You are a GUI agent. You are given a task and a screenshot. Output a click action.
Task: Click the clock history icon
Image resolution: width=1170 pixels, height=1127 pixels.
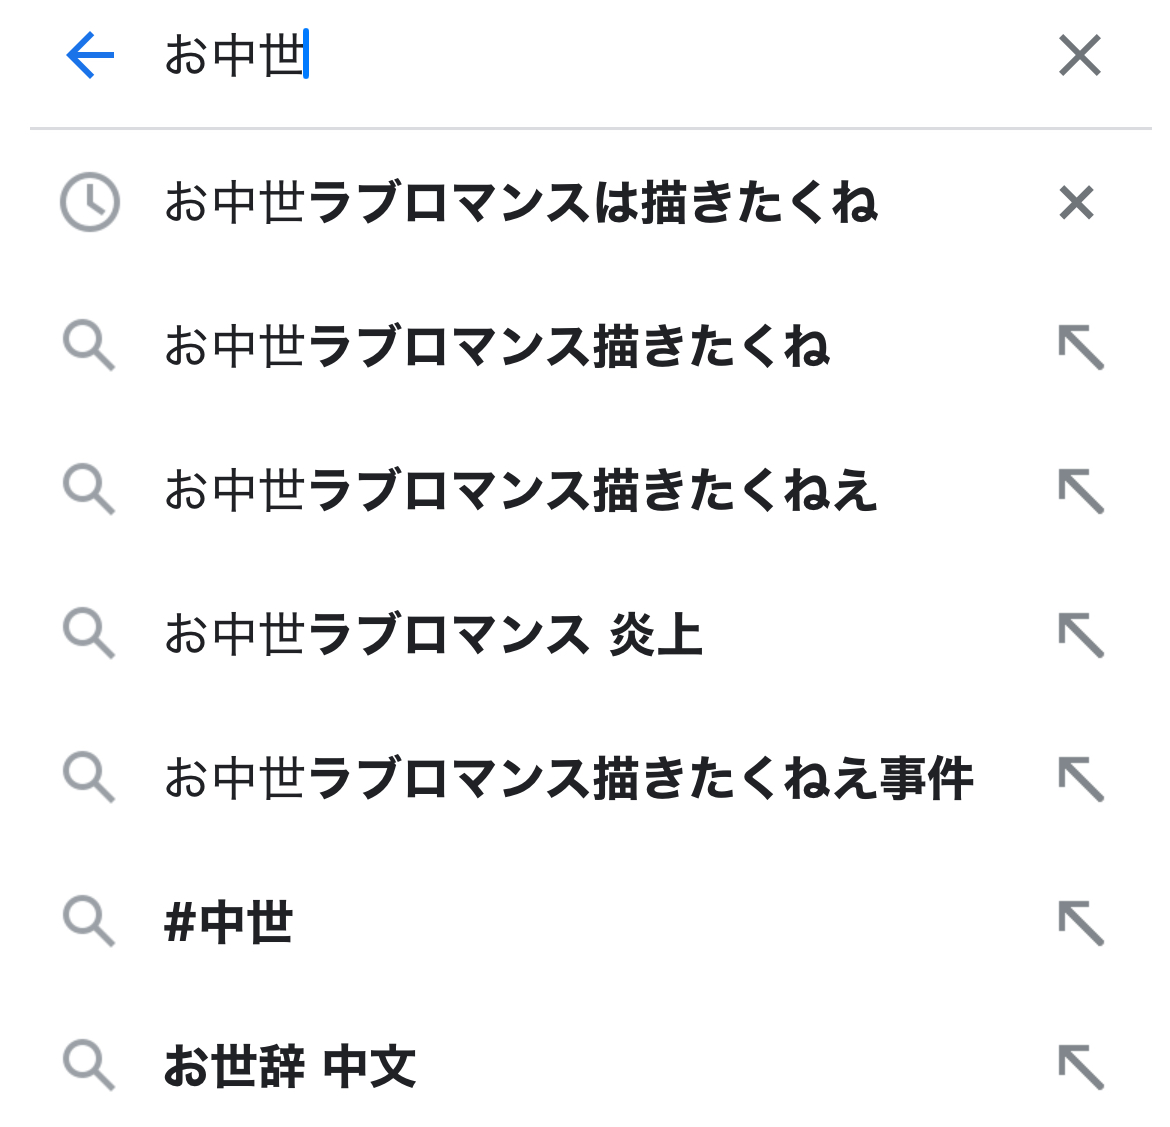pyautogui.click(x=90, y=203)
